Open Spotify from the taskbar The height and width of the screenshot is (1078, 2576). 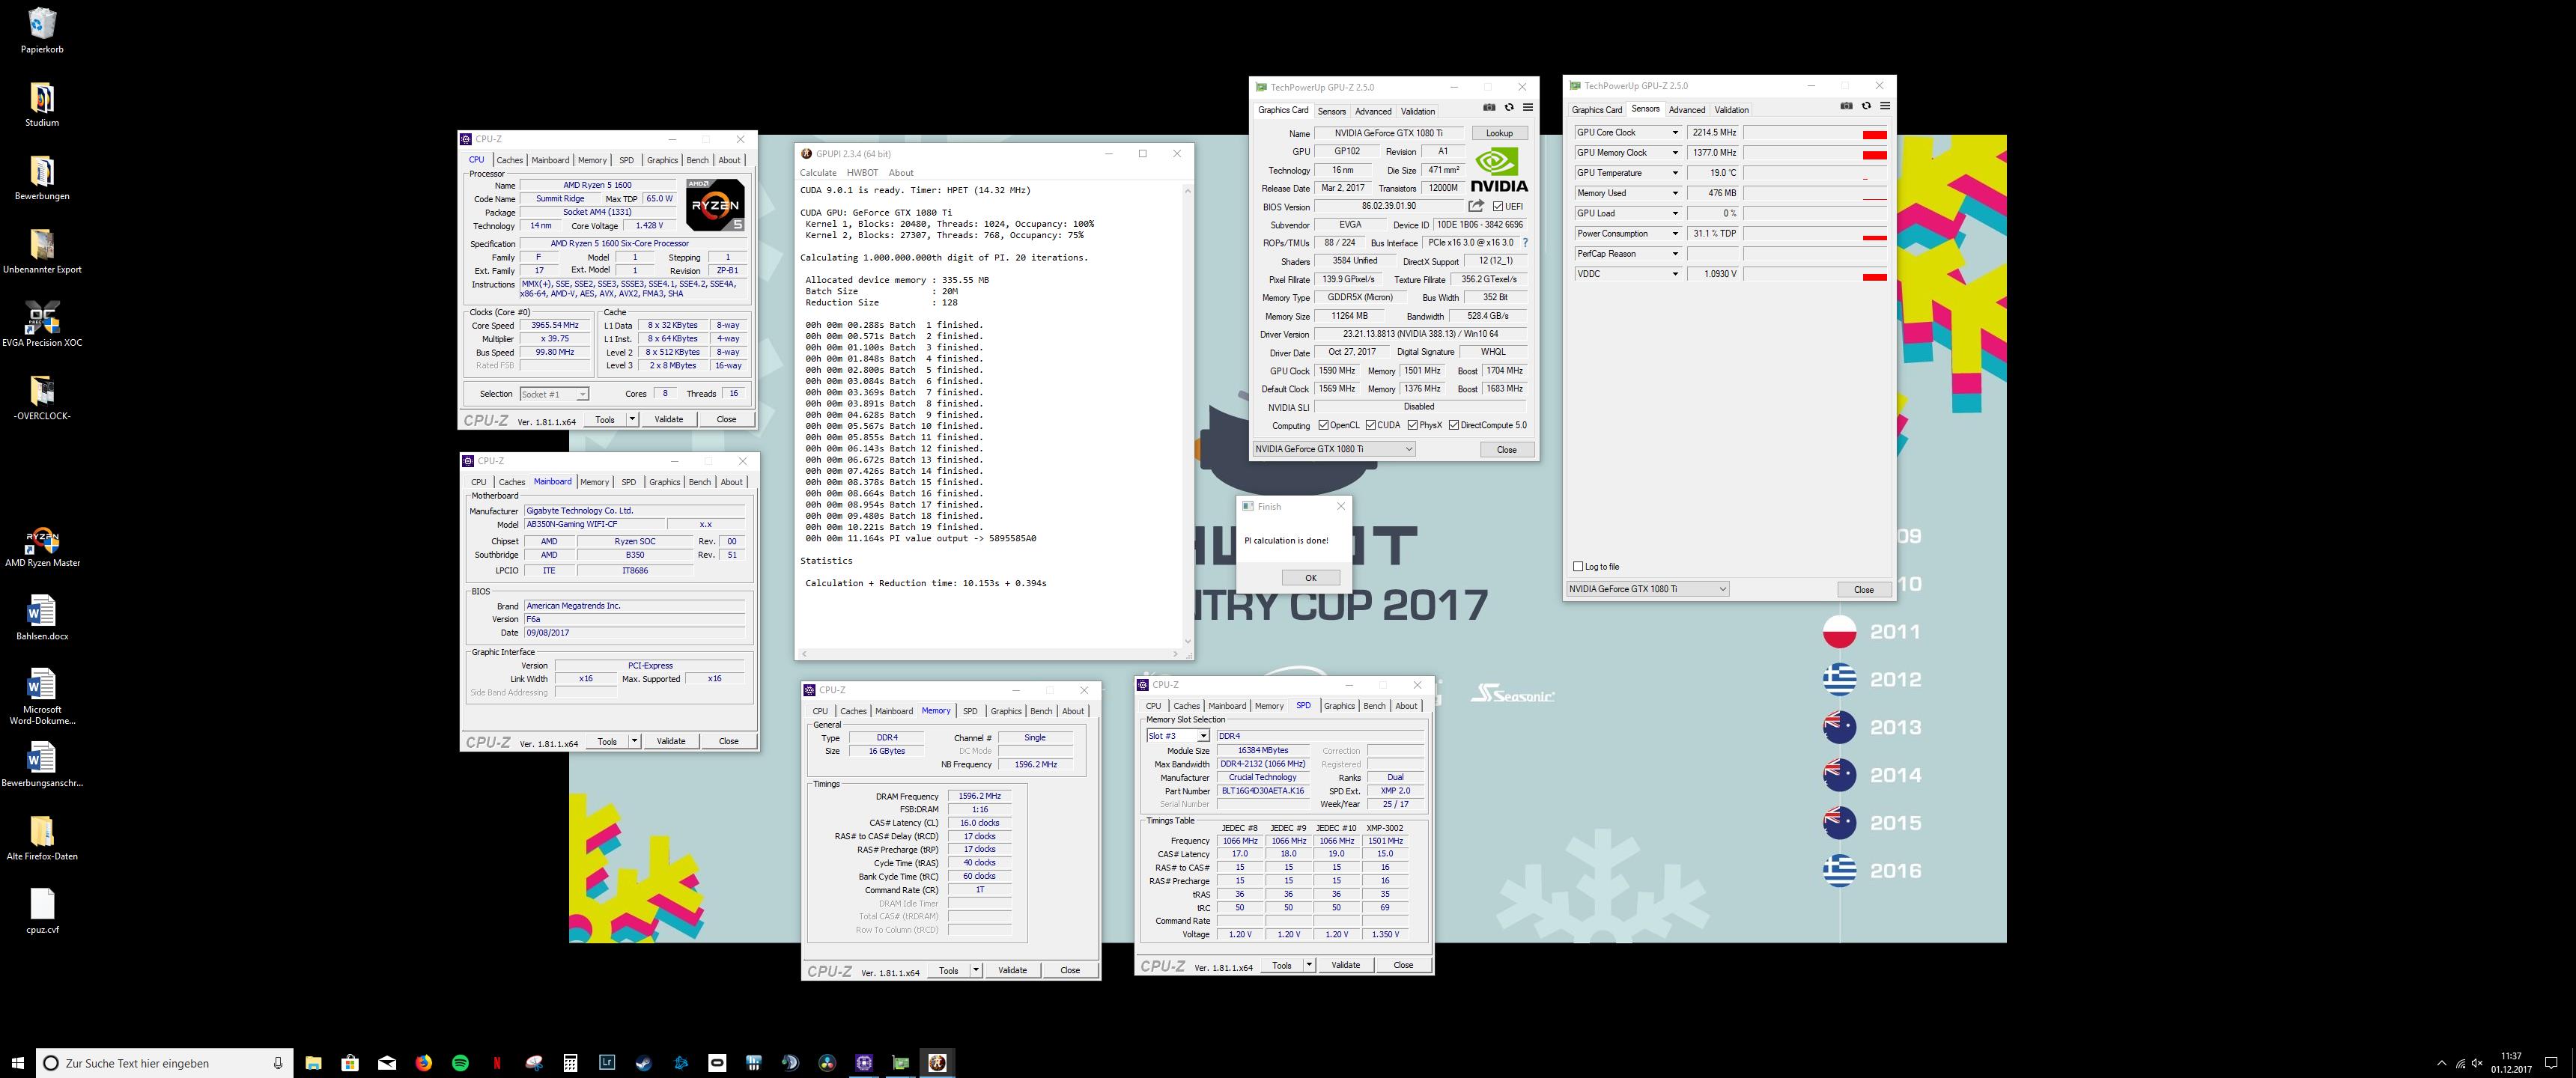pos(460,1063)
